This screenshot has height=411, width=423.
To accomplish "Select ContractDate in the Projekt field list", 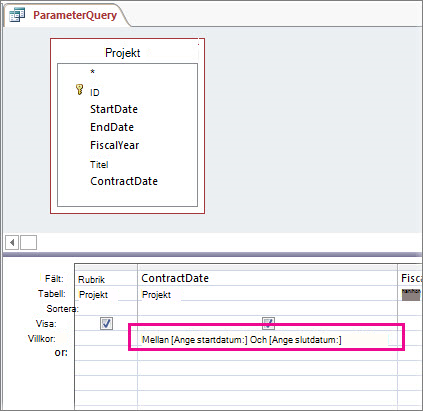I will pos(124,181).
